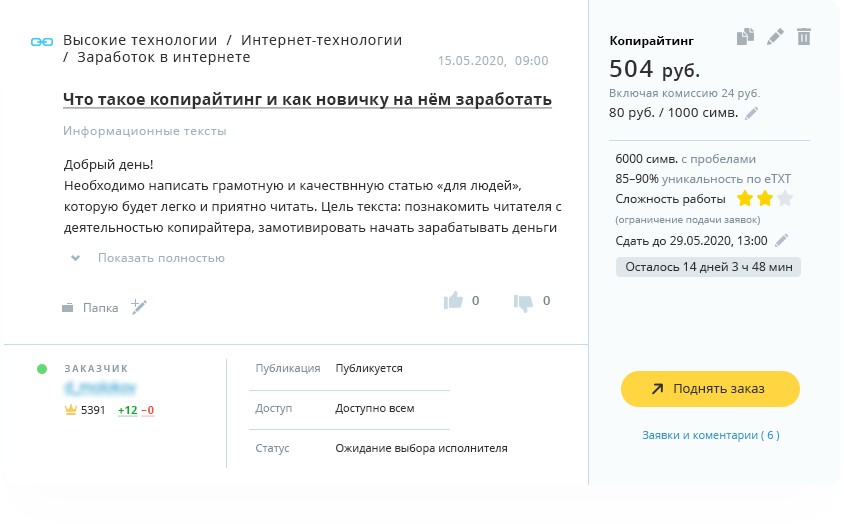Edit the 80 руб. per 1000 rate
This screenshot has height=524, width=844.
(x=752, y=113)
